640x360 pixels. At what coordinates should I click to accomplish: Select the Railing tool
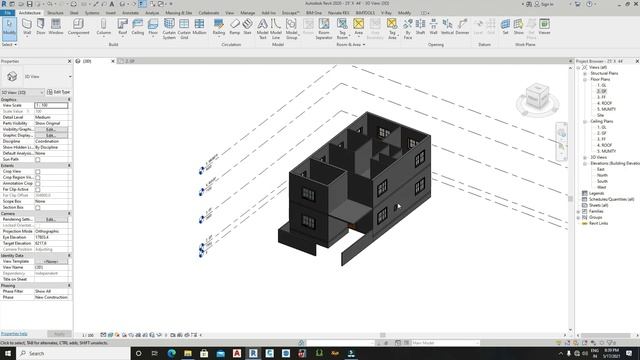(219, 27)
